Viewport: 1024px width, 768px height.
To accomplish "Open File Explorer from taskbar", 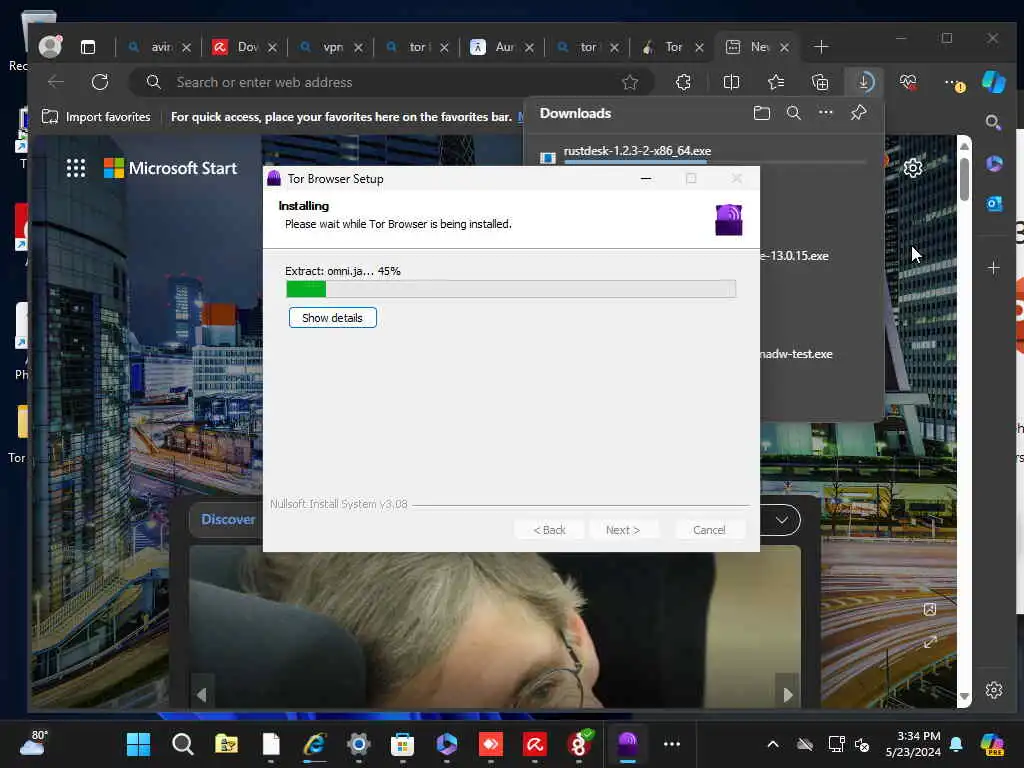I will pos(227,744).
